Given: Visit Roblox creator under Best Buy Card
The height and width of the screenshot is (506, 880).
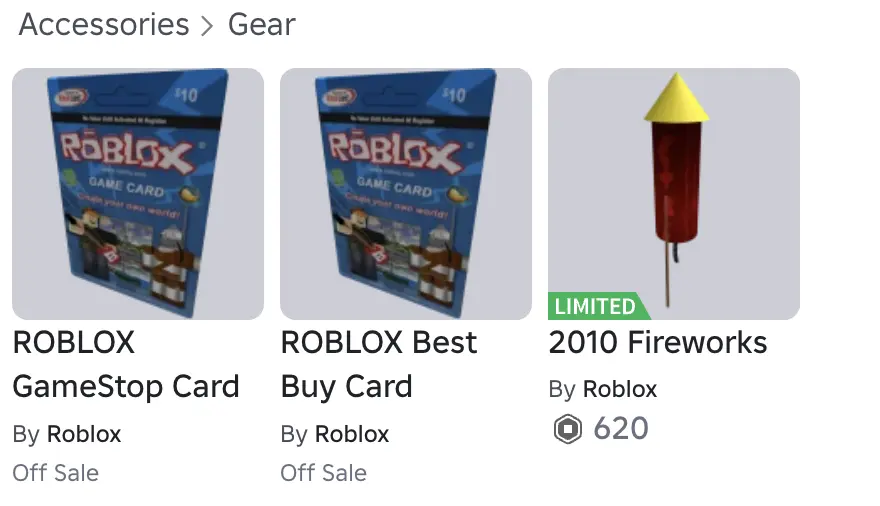Looking at the screenshot, I should 352,434.
